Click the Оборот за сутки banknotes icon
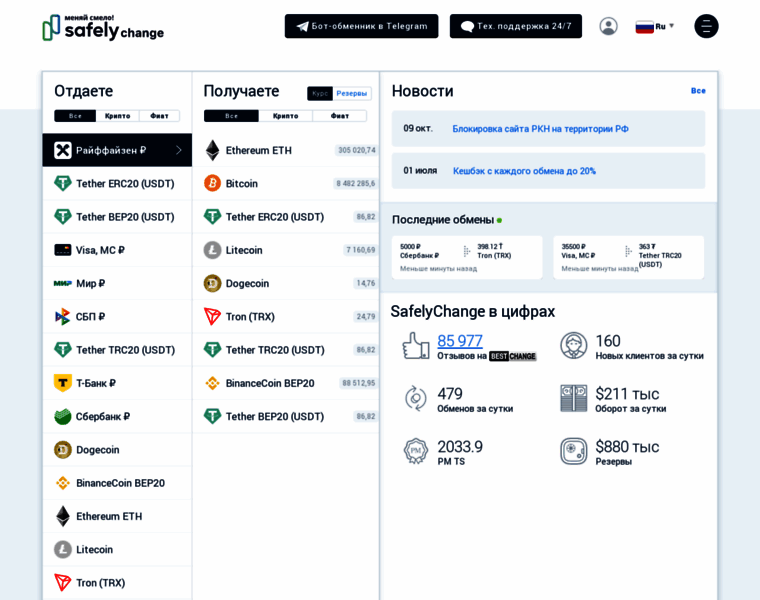760x600 pixels. (573, 398)
